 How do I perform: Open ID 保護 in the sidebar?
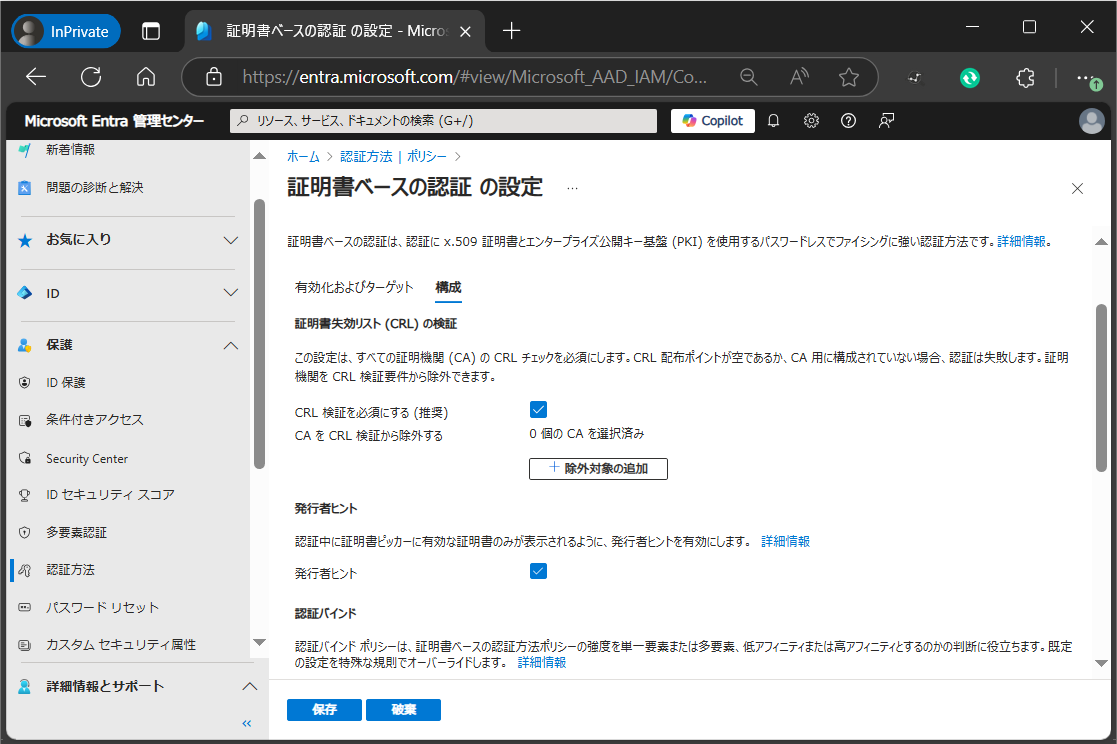(66, 382)
